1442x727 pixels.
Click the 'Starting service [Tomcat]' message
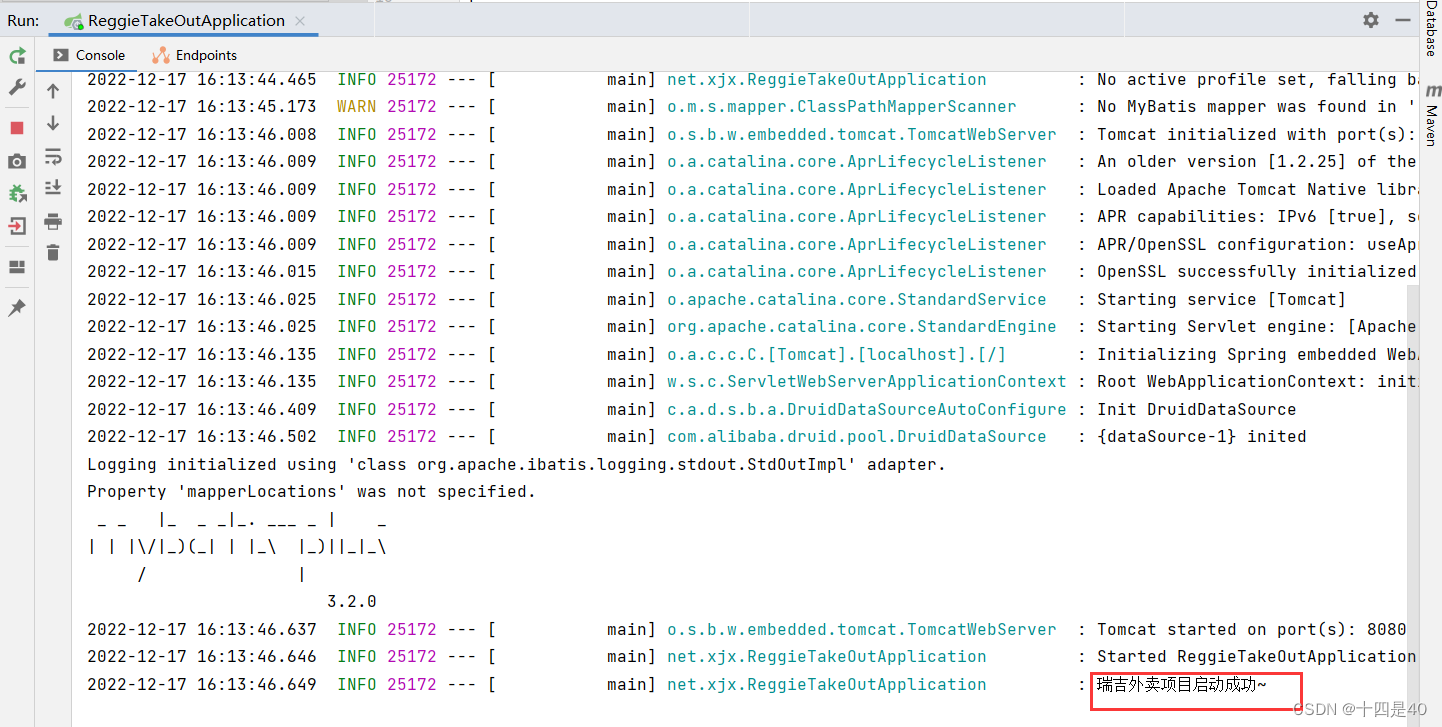pos(1222,299)
